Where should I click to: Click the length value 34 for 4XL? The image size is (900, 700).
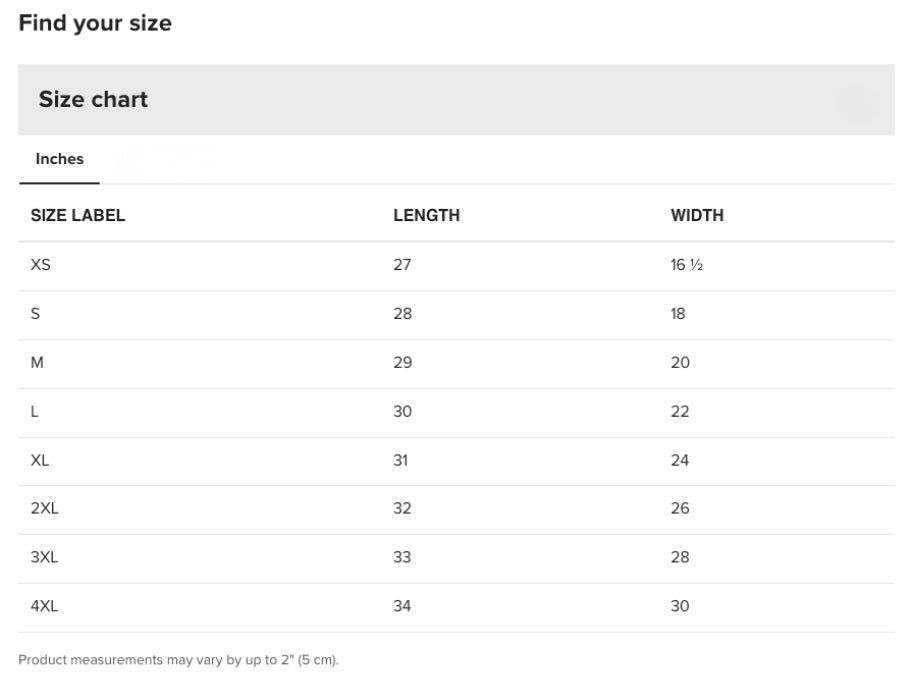tap(402, 606)
